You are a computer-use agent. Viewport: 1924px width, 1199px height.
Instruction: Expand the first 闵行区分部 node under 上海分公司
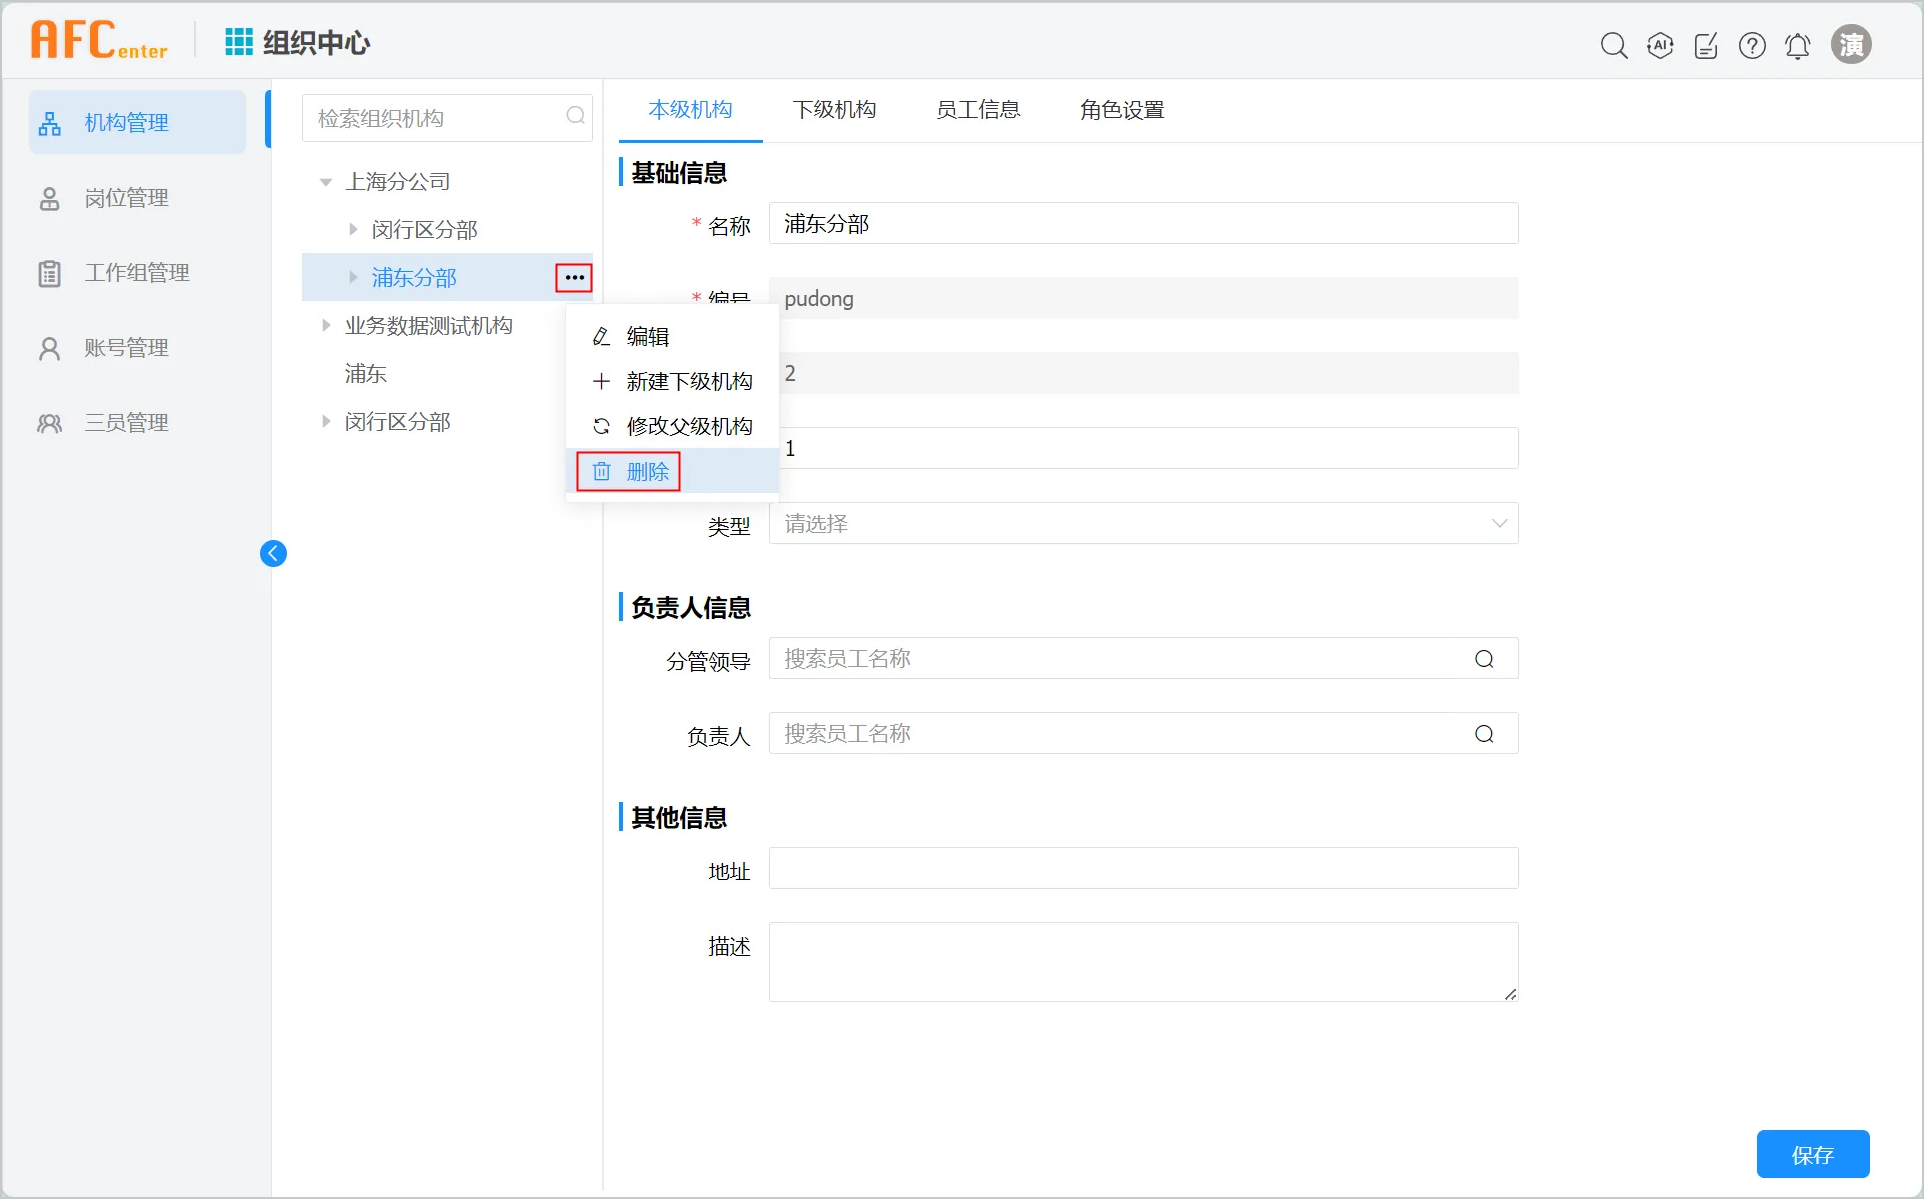pyautogui.click(x=353, y=229)
